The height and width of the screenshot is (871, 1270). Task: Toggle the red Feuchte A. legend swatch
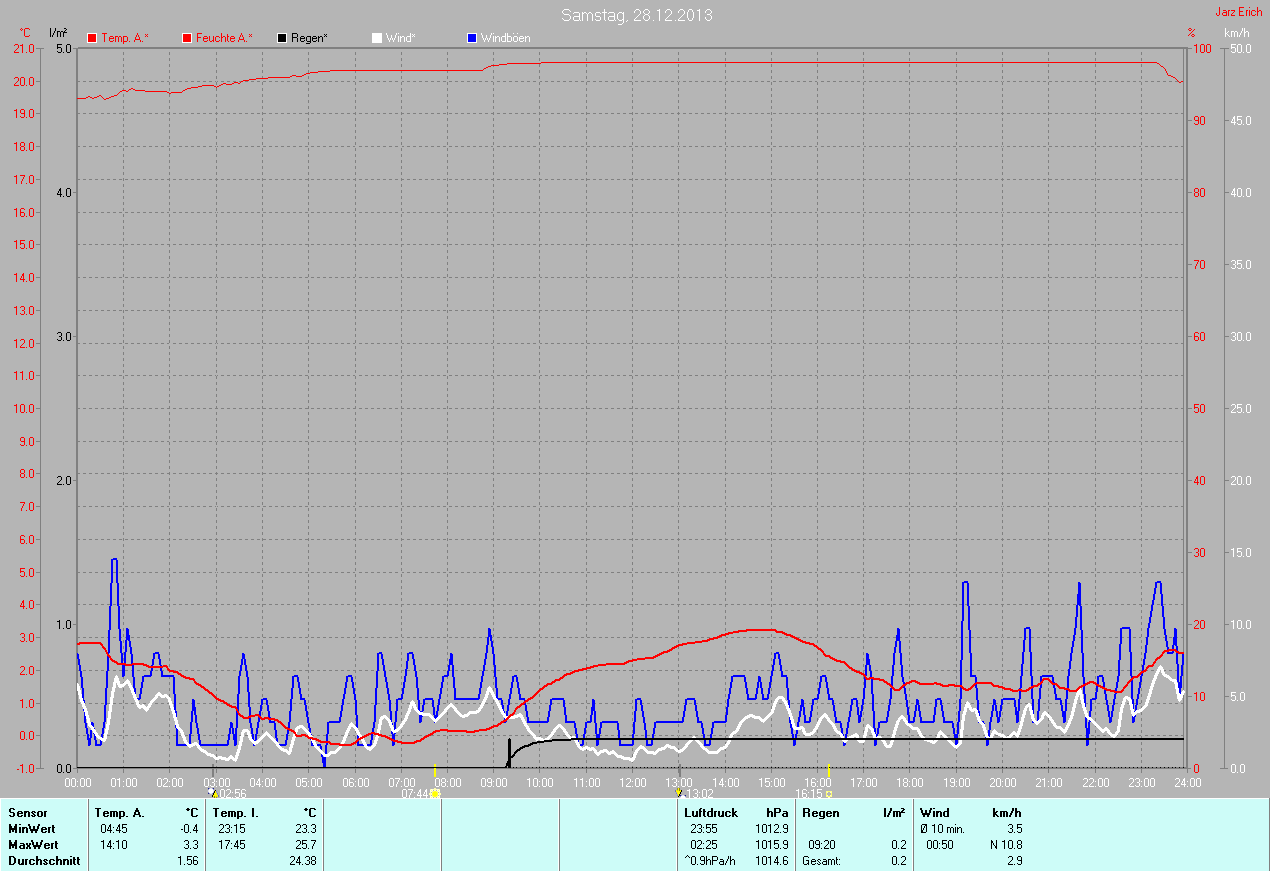(187, 38)
